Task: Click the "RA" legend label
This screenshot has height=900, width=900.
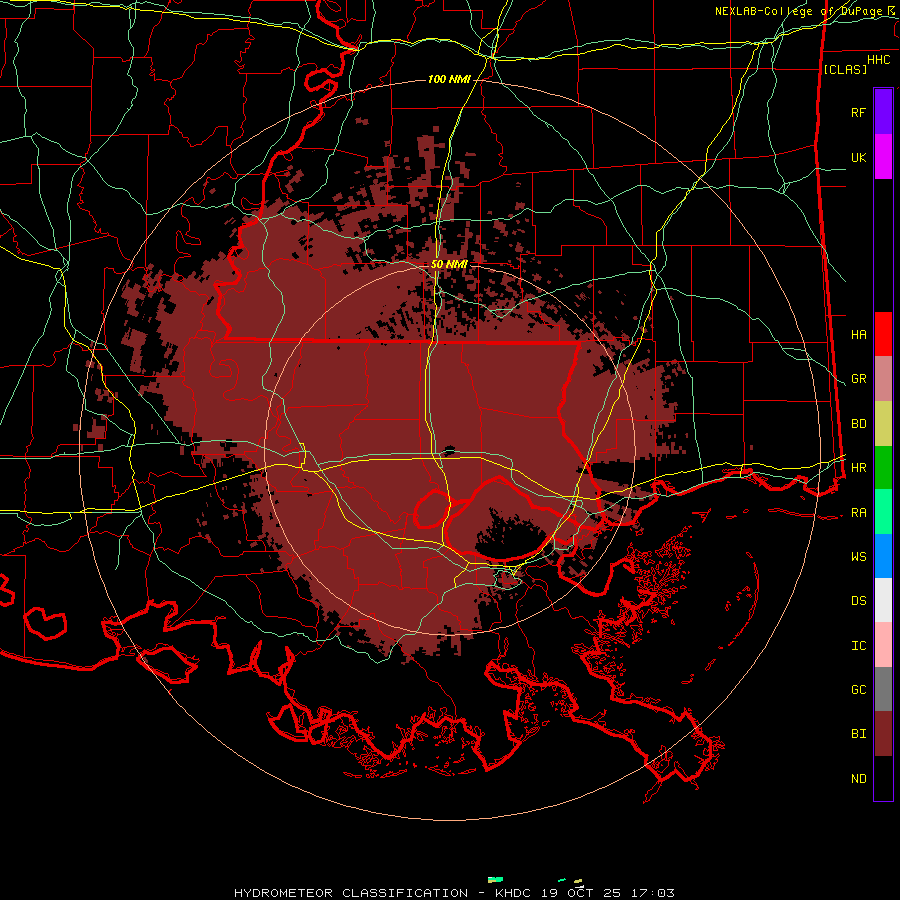Action: [x=858, y=513]
